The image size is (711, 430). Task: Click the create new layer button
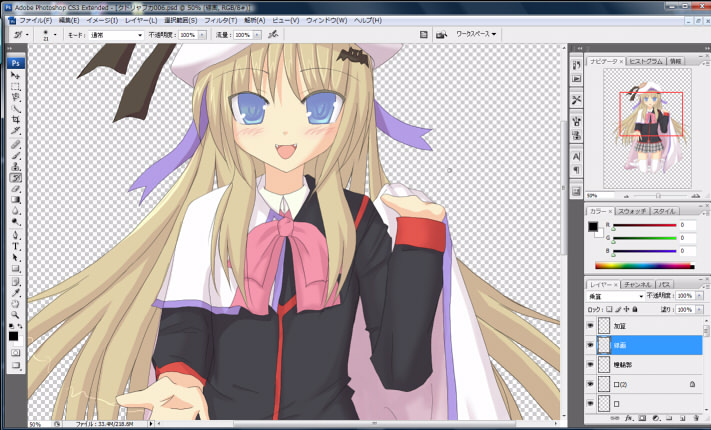[x=682, y=417]
